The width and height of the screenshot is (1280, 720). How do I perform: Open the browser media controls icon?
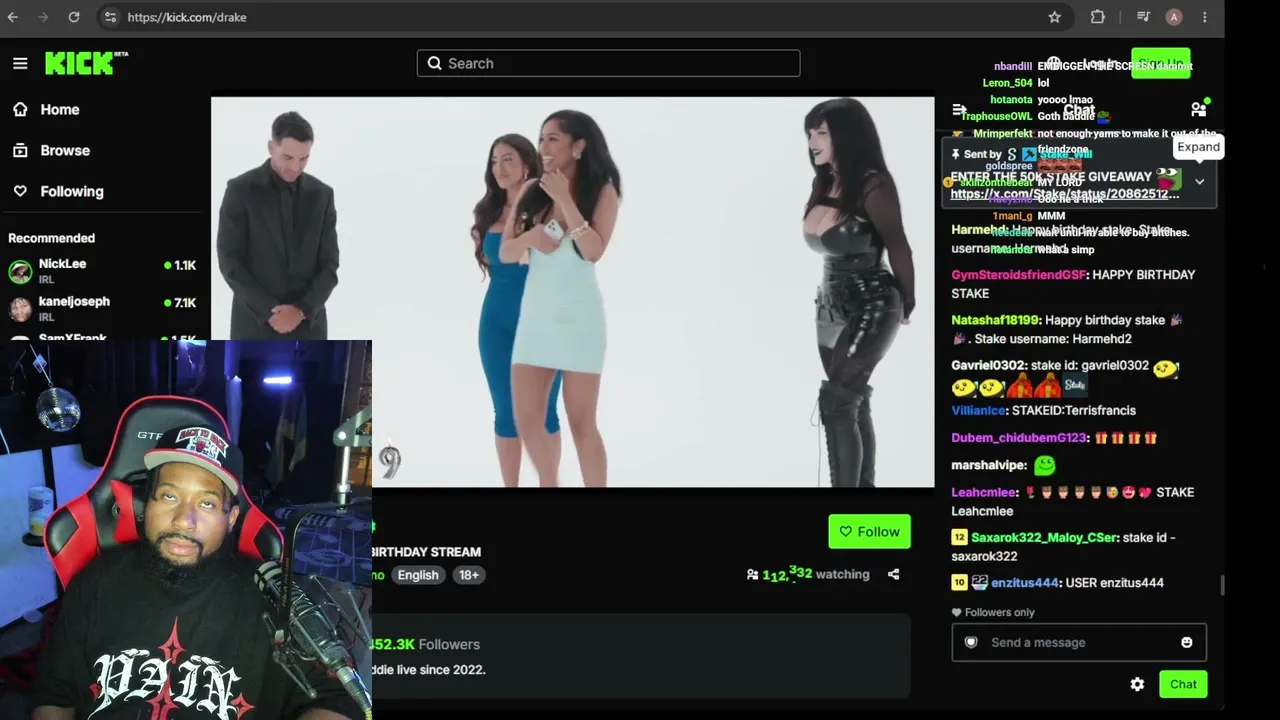[1142, 17]
